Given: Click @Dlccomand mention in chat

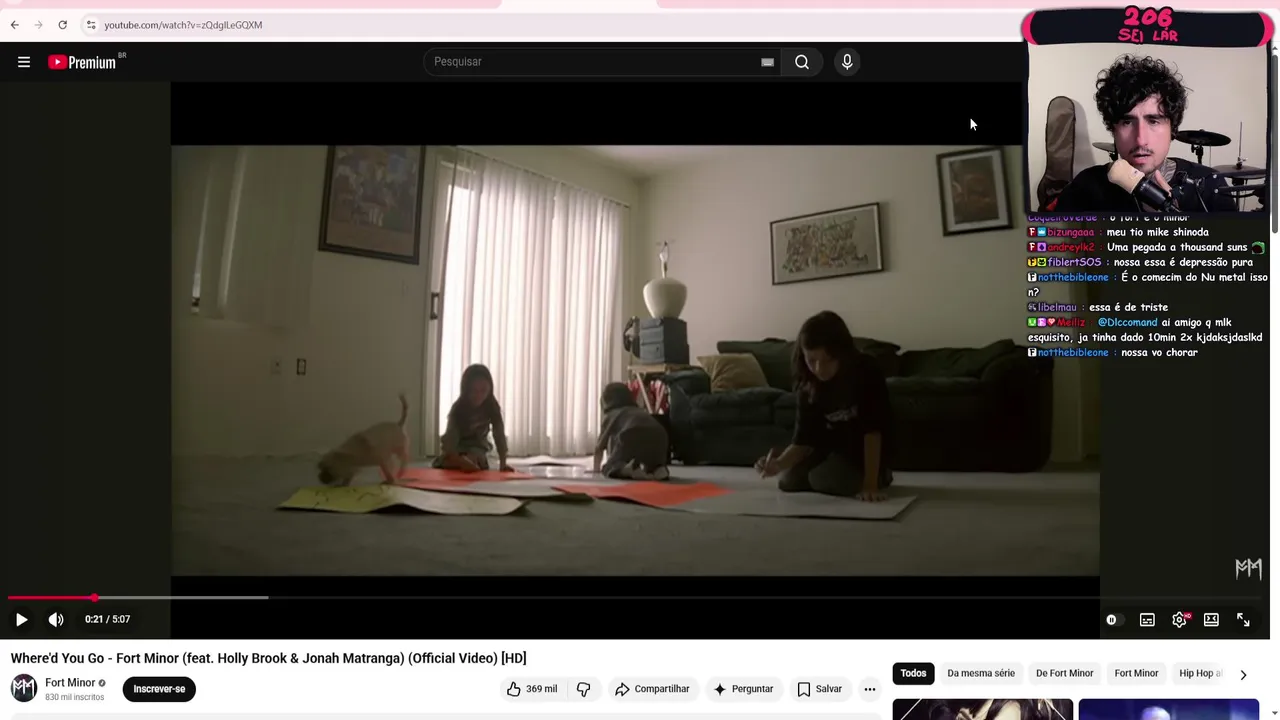Looking at the screenshot, I should point(1127,322).
